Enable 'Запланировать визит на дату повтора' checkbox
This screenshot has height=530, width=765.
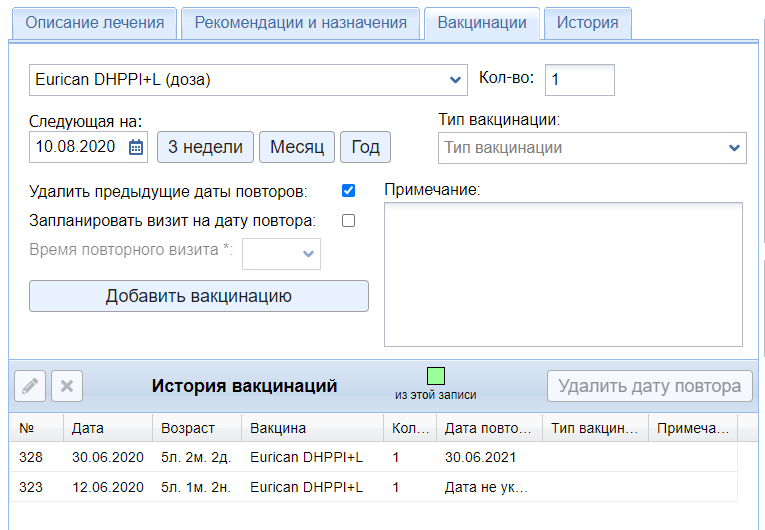(348, 221)
